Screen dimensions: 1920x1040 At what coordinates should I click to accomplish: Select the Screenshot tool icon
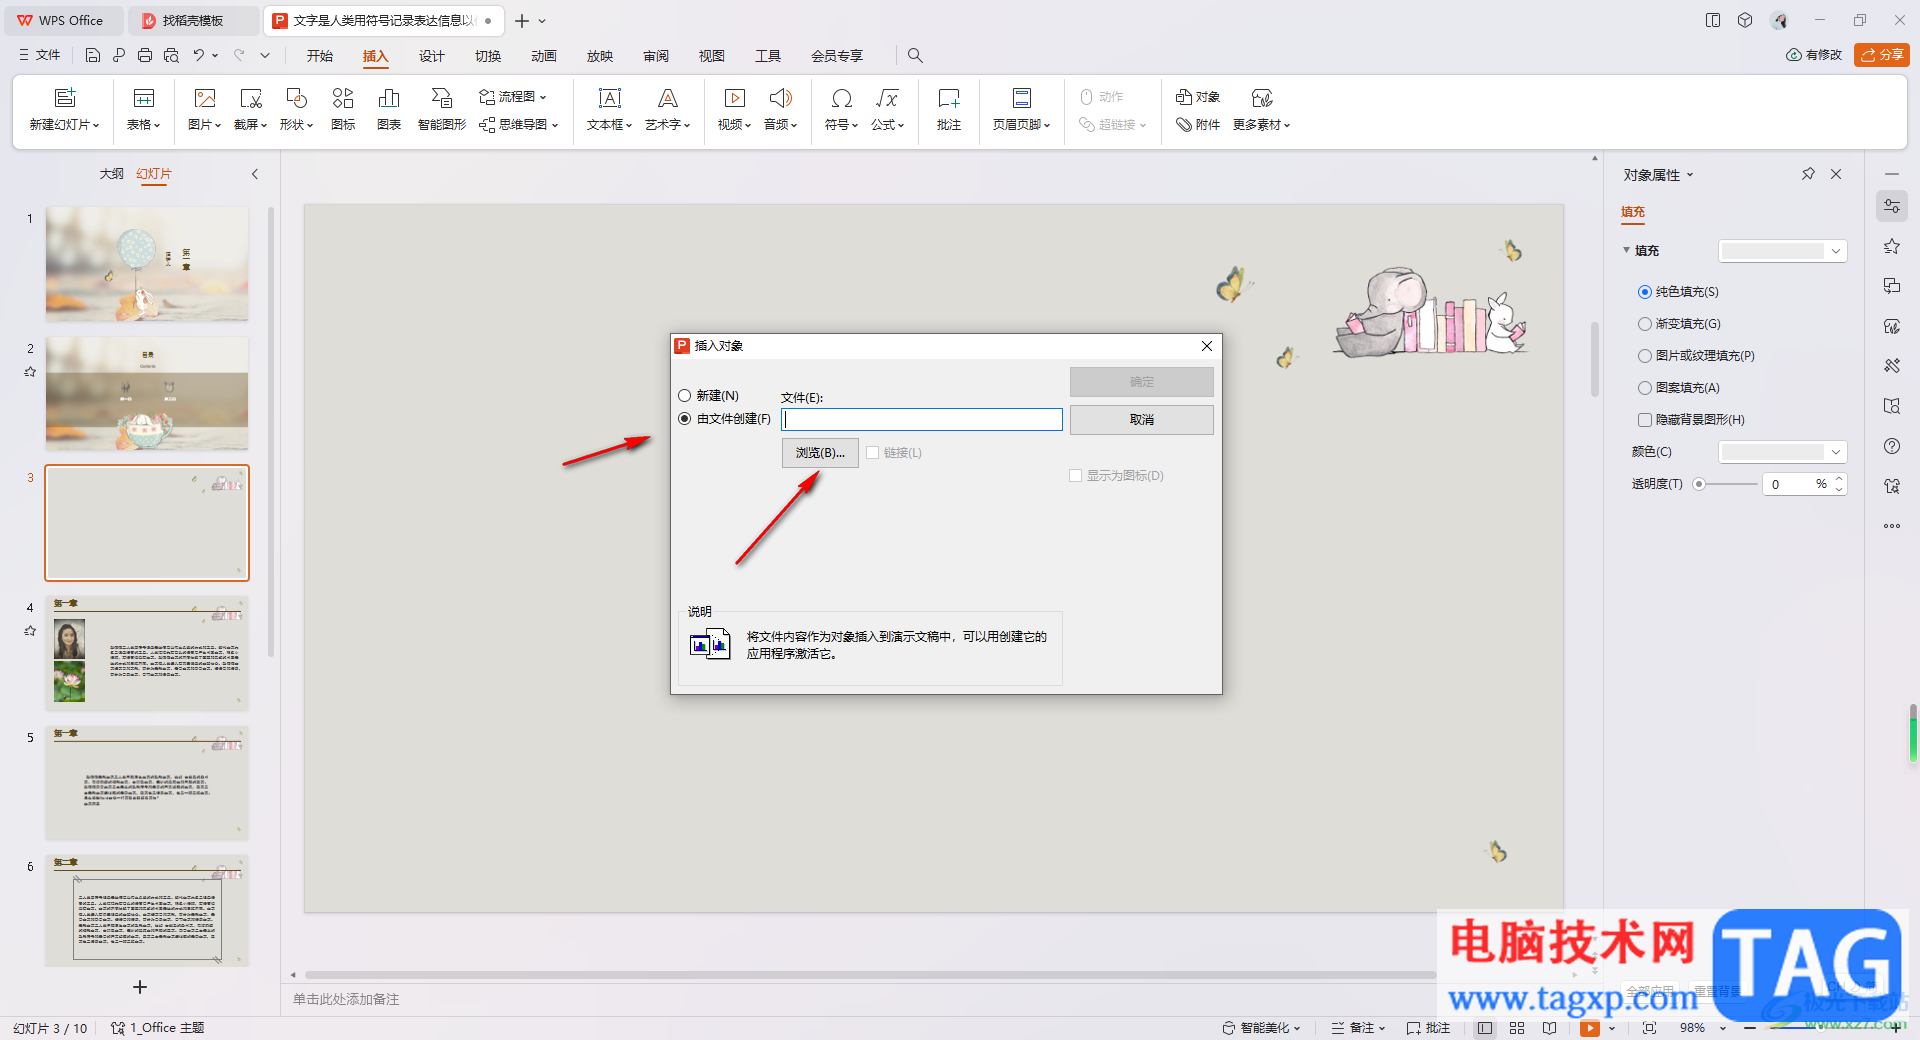(x=250, y=98)
